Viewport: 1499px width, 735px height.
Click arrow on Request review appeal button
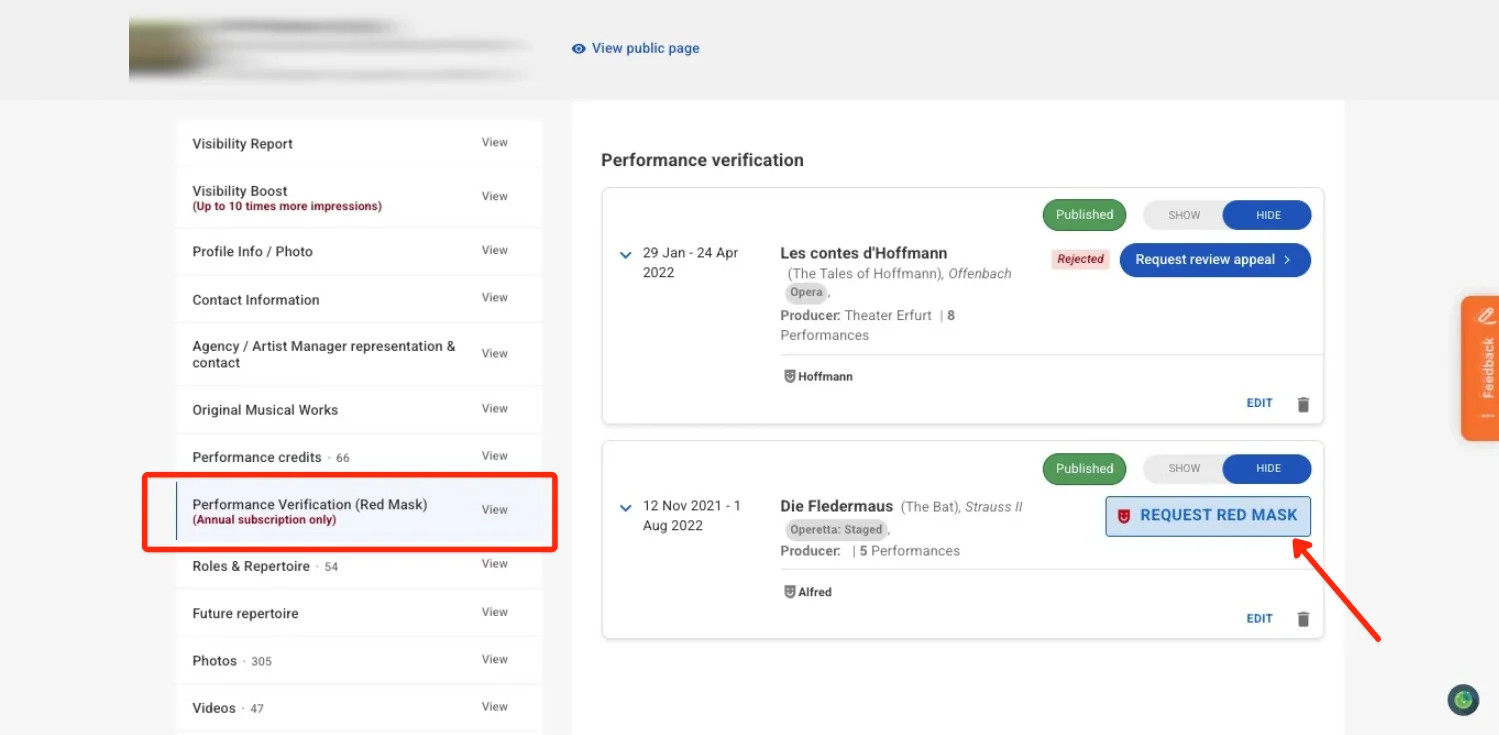tap(1287, 260)
